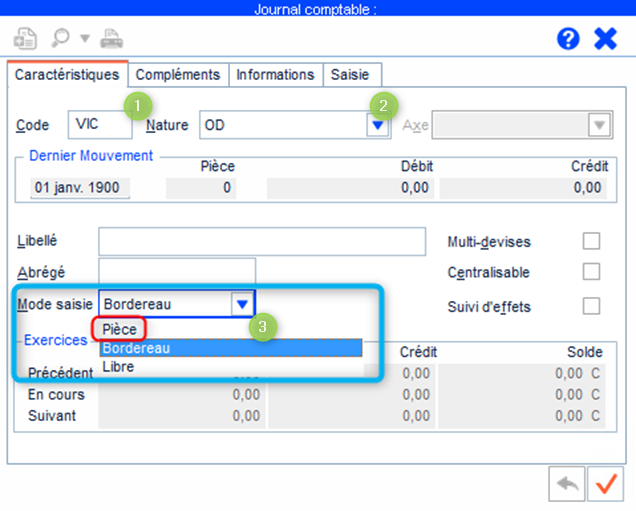Viewport: 636px width, 511px height.
Task: Tick the Centralisable checkbox
Action: pyautogui.click(x=591, y=272)
